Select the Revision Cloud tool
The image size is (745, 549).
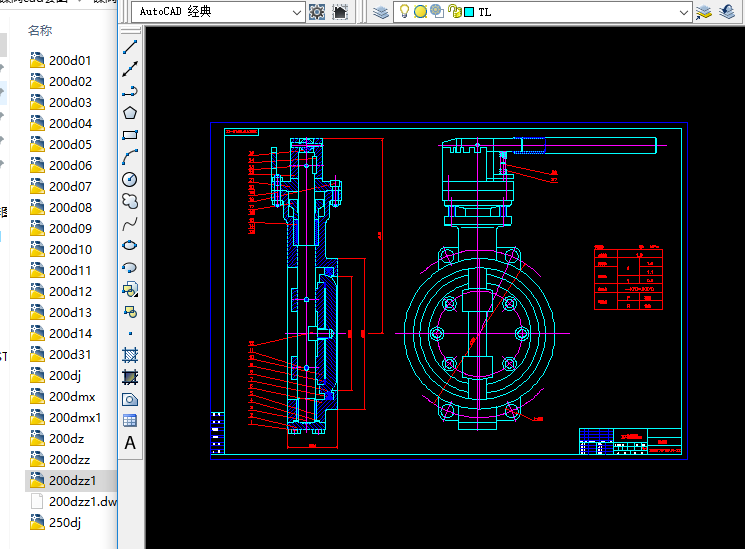point(129,201)
